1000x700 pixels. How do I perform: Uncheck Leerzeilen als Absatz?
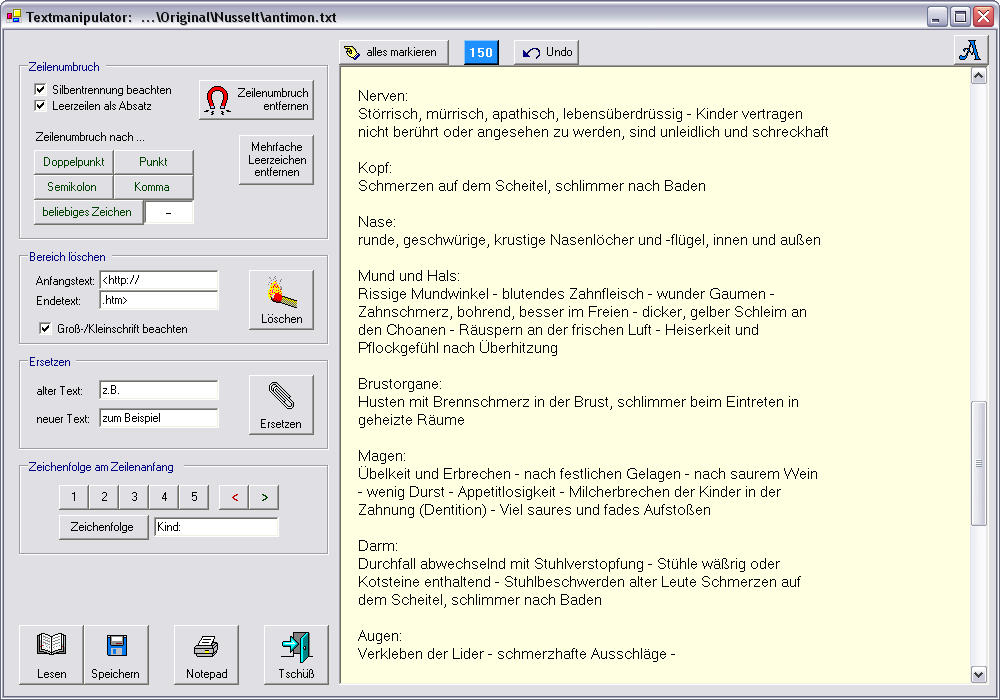(x=42, y=105)
